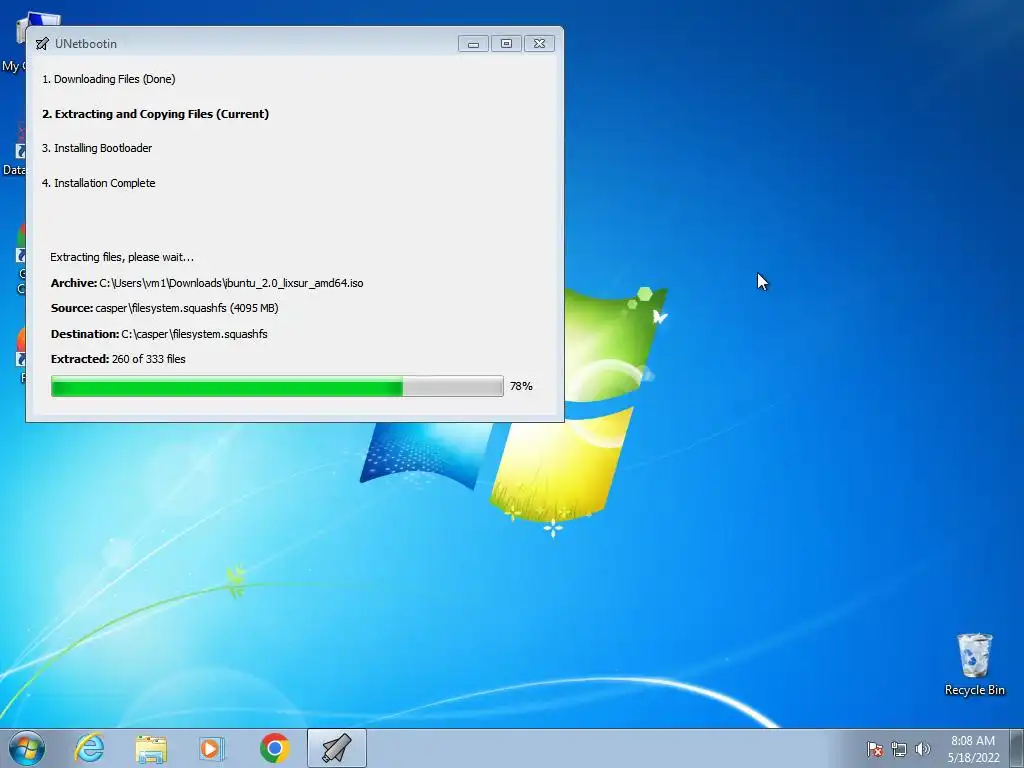
Task: Maximize the UNetbootin window
Action: (x=506, y=44)
